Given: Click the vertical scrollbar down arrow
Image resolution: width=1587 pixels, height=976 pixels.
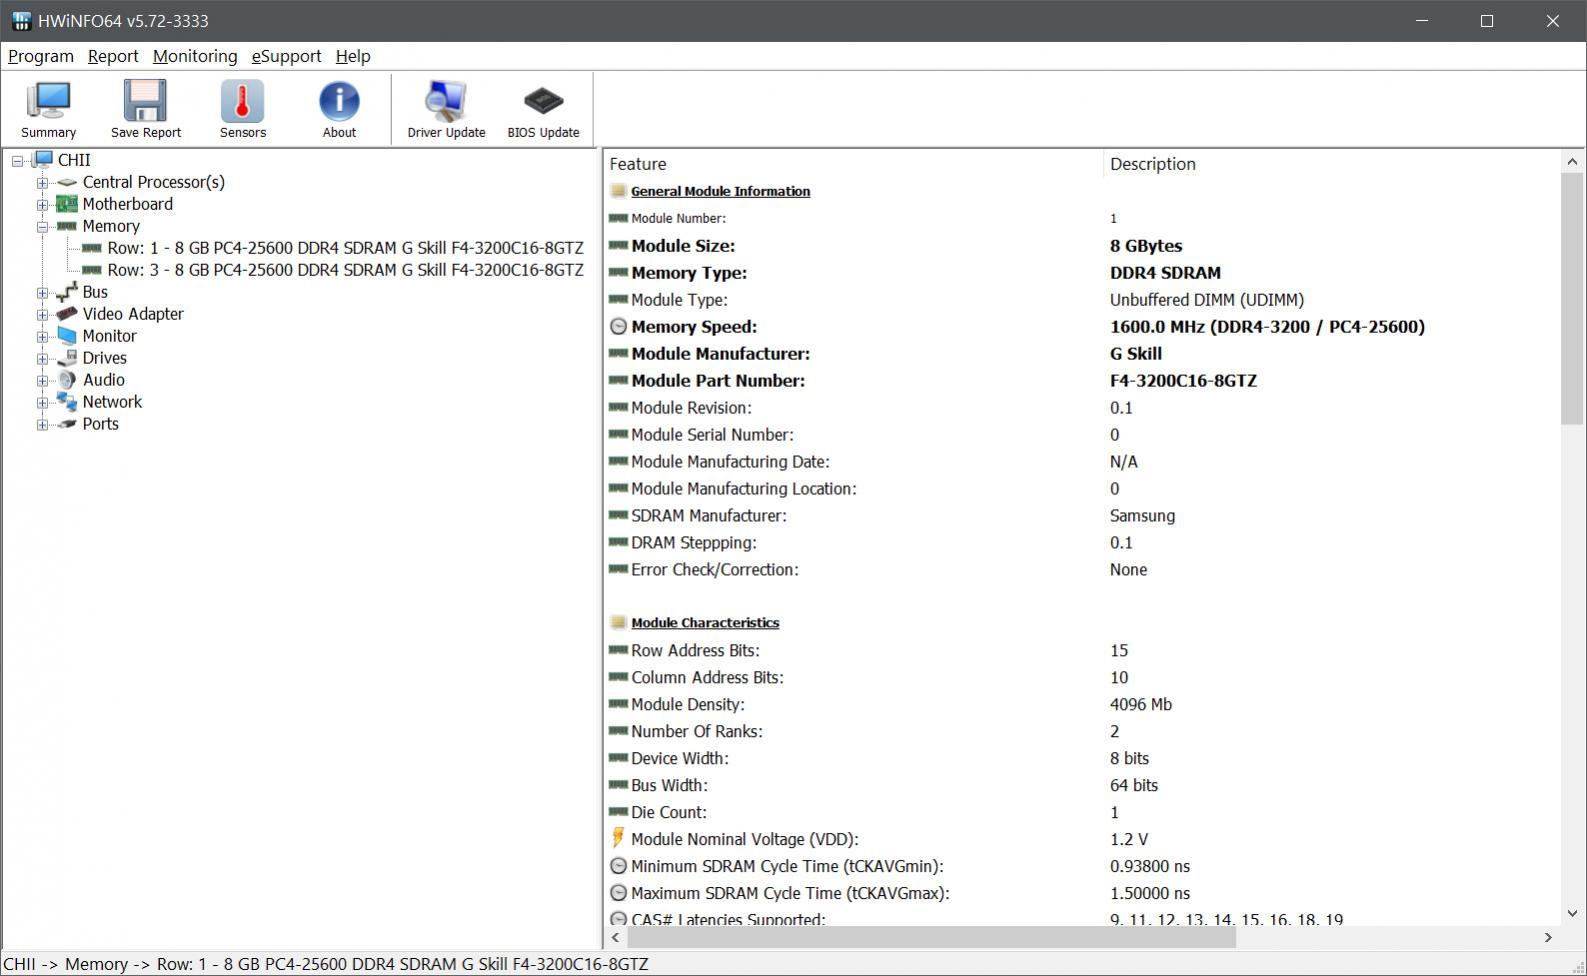Looking at the screenshot, I should pyautogui.click(x=1572, y=913).
